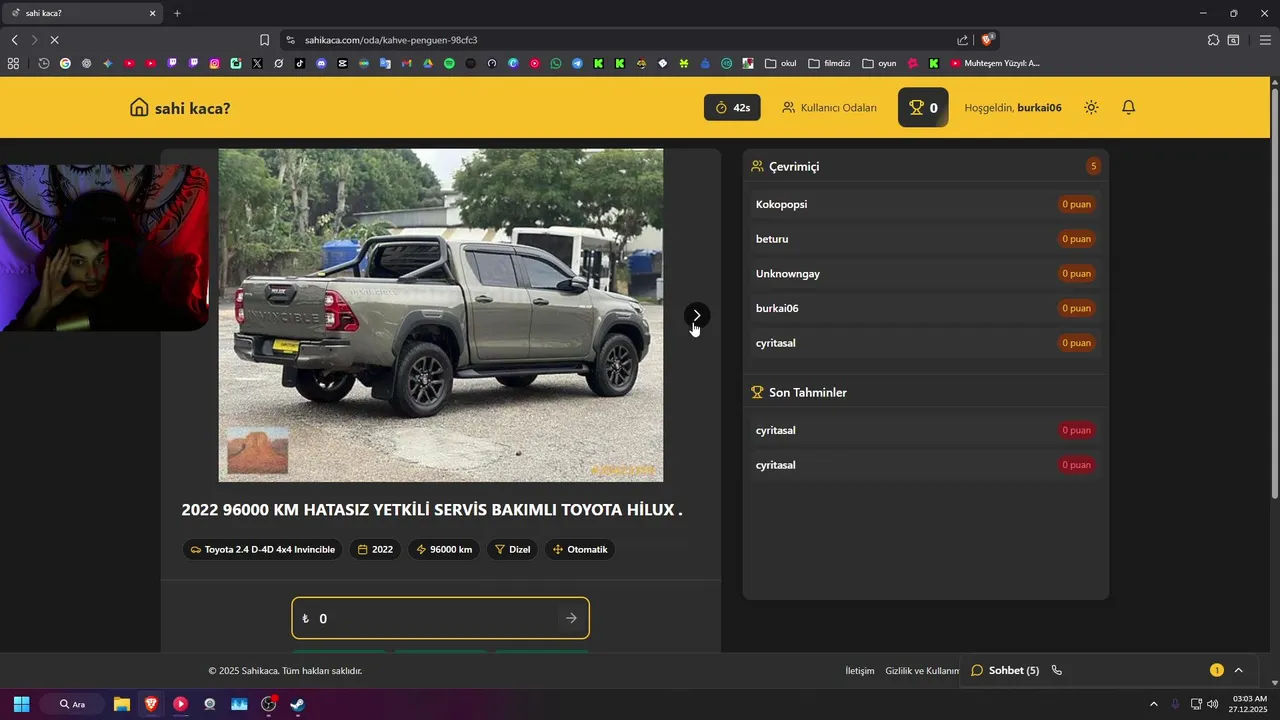Open the Gmail bookmark icon
The height and width of the screenshot is (720, 1280).
(406, 63)
